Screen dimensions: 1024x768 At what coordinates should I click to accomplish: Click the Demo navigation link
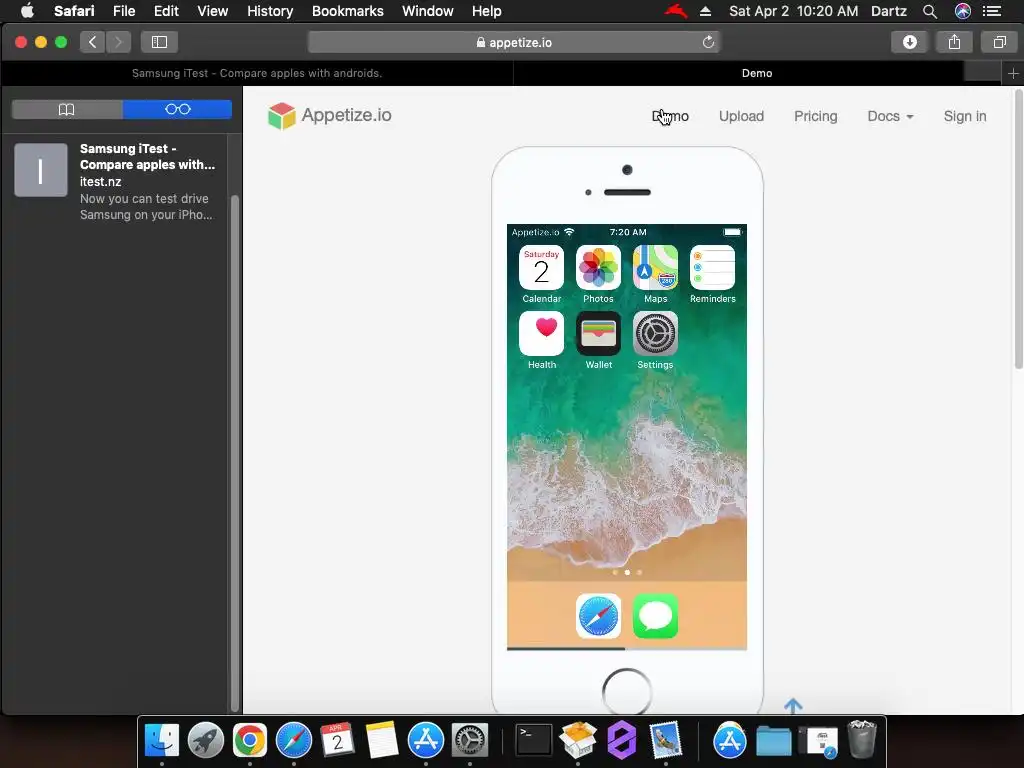click(x=670, y=116)
